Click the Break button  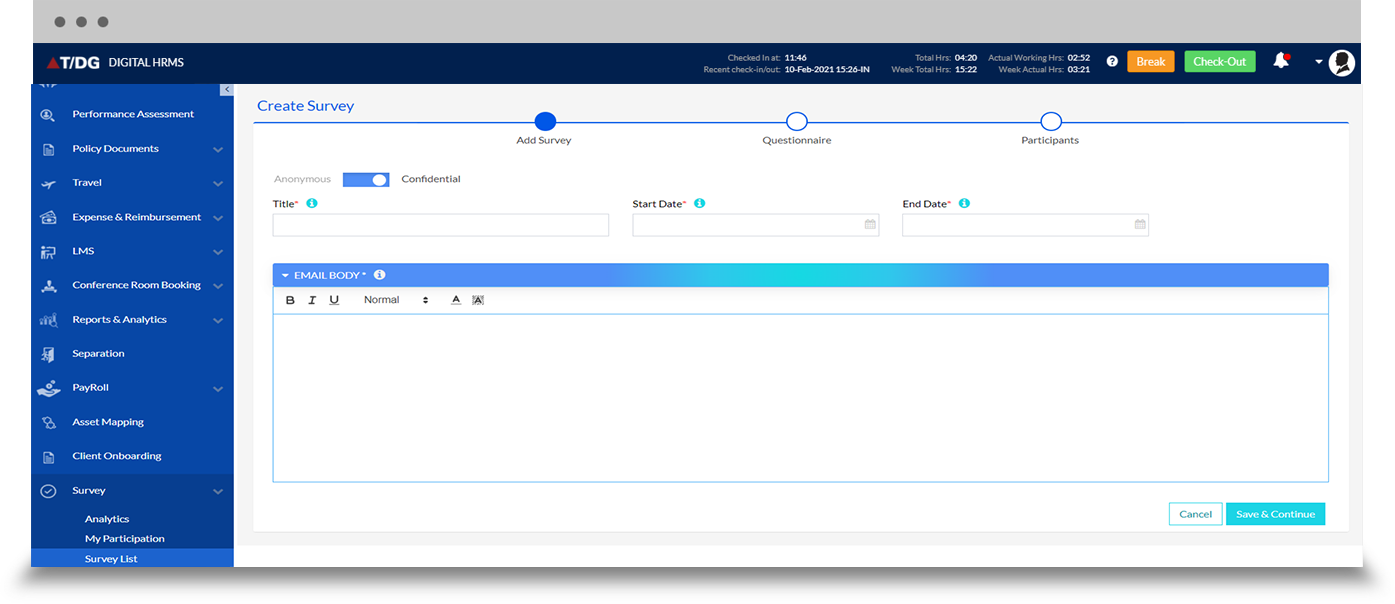[x=1151, y=62]
